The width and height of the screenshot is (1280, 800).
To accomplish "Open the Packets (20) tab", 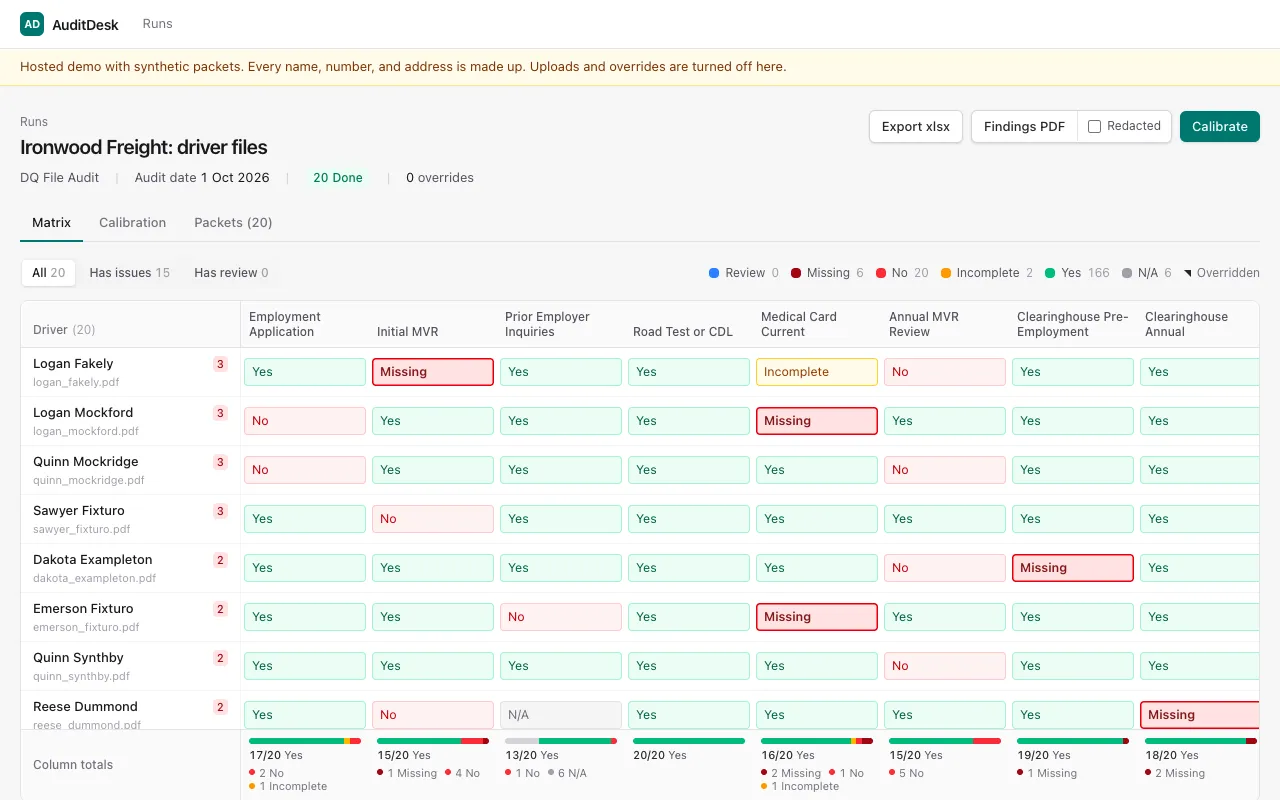I will pyautogui.click(x=233, y=223).
